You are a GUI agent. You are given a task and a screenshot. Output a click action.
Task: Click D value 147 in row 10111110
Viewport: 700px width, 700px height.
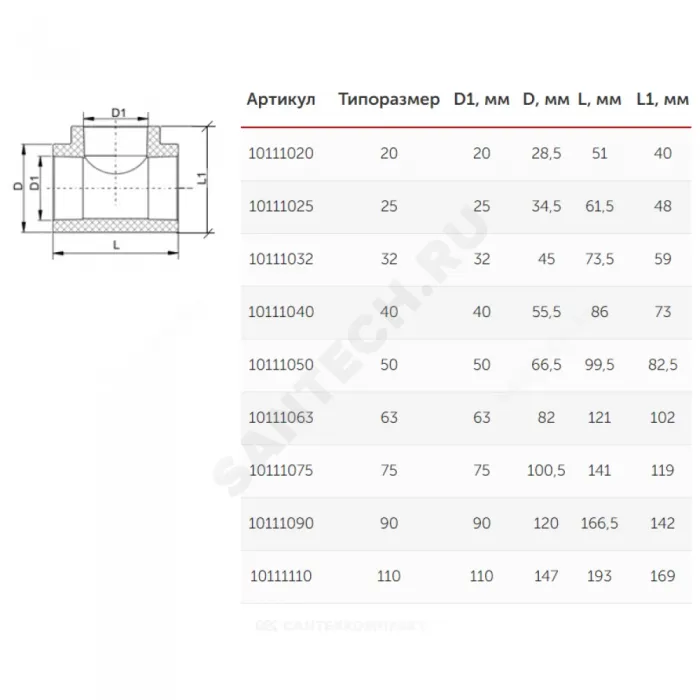[x=546, y=576]
